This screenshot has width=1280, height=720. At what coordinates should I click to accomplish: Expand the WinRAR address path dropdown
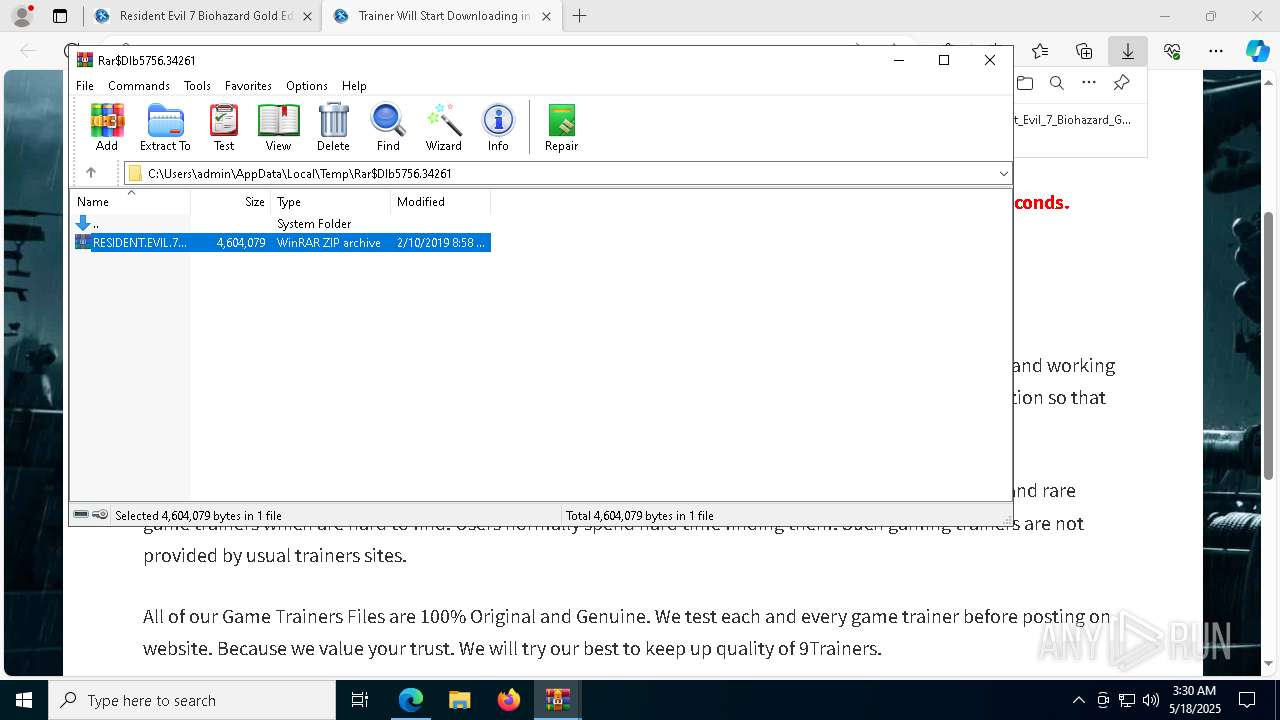[1003, 173]
